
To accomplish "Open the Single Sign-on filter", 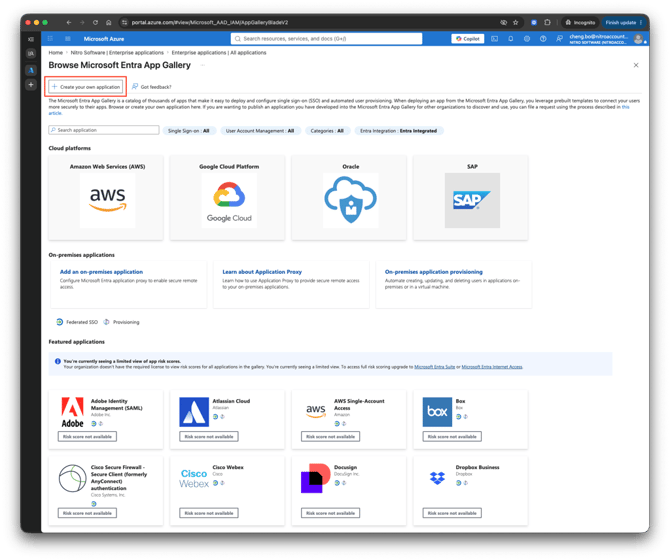I will point(189,131).
